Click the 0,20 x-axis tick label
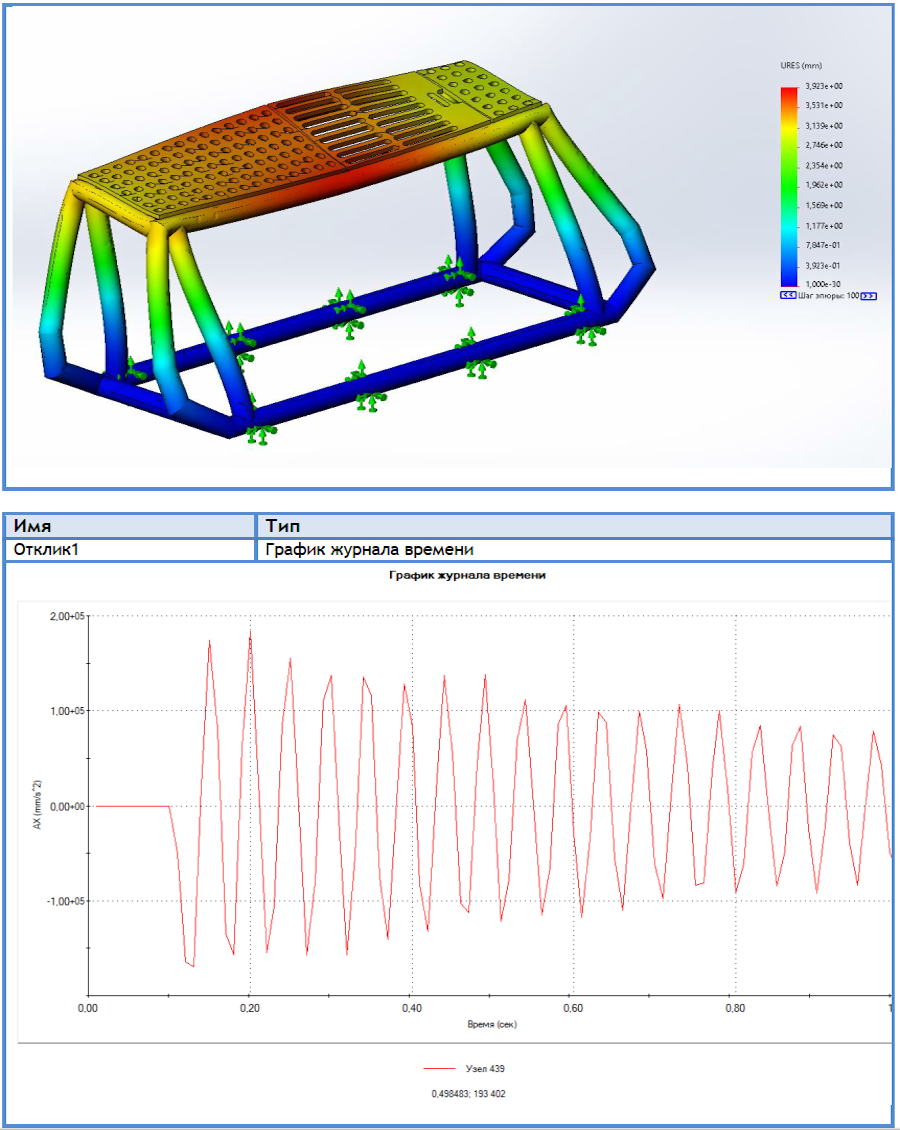Viewport: 900px width, 1130px height. tap(250, 1008)
